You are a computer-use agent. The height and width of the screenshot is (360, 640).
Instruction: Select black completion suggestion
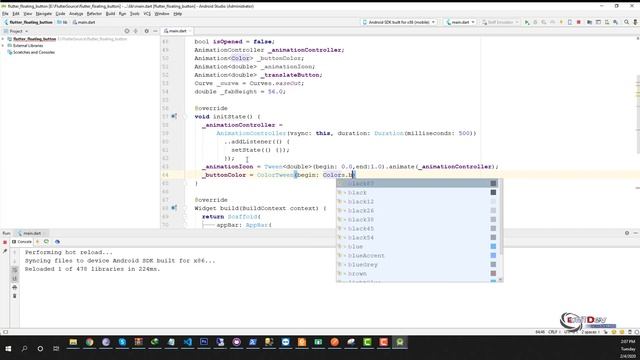click(416, 193)
